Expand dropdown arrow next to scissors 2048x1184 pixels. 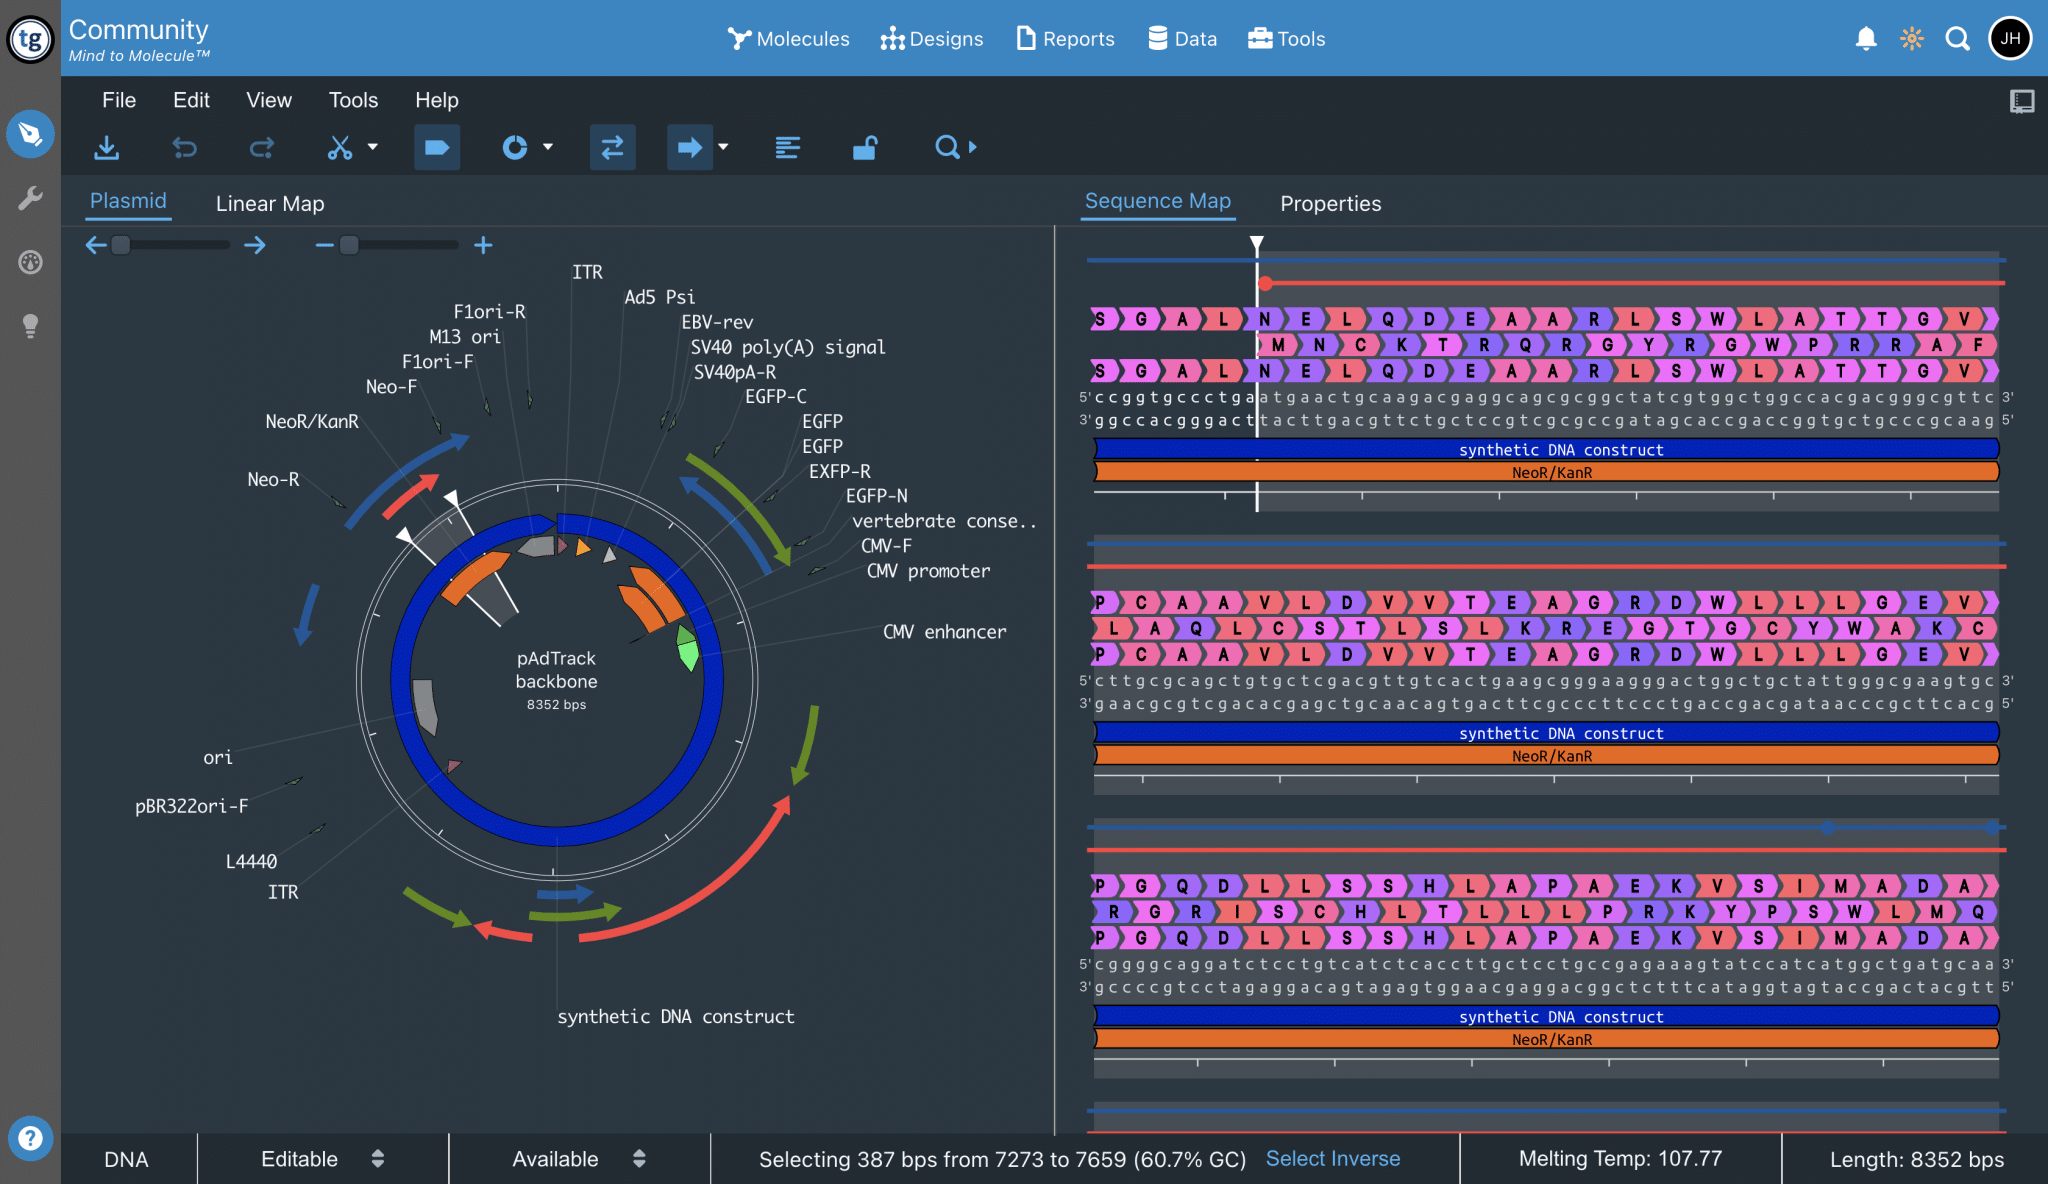373,147
